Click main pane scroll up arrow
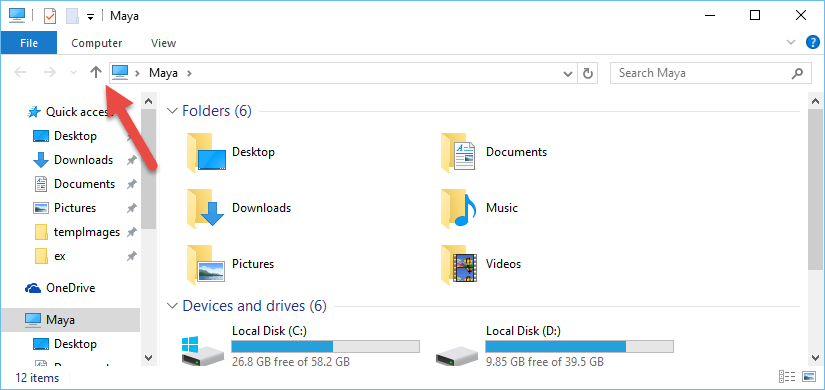The image size is (825, 390). pyautogui.click(x=816, y=101)
